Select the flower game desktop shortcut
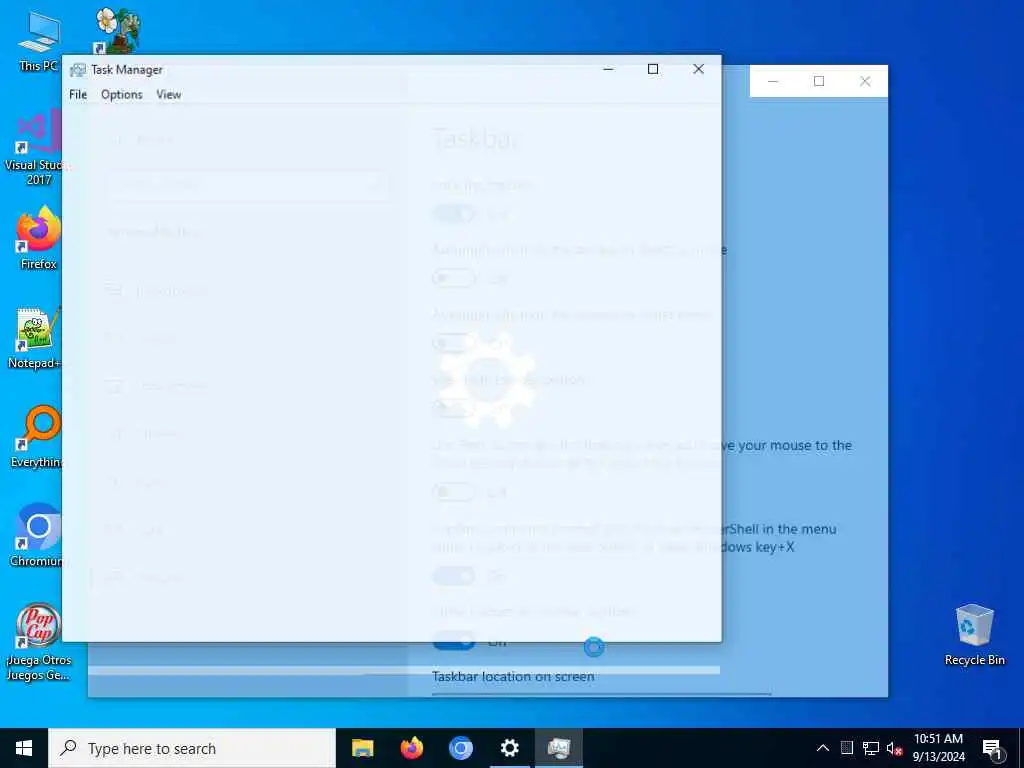The width and height of the screenshot is (1024, 768). click(x=118, y=31)
